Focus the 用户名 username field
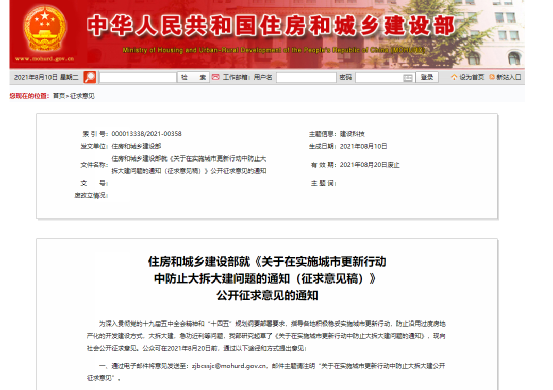The height and width of the screenshot is (390, 553). pyautogui.click(x=306, y=78)
